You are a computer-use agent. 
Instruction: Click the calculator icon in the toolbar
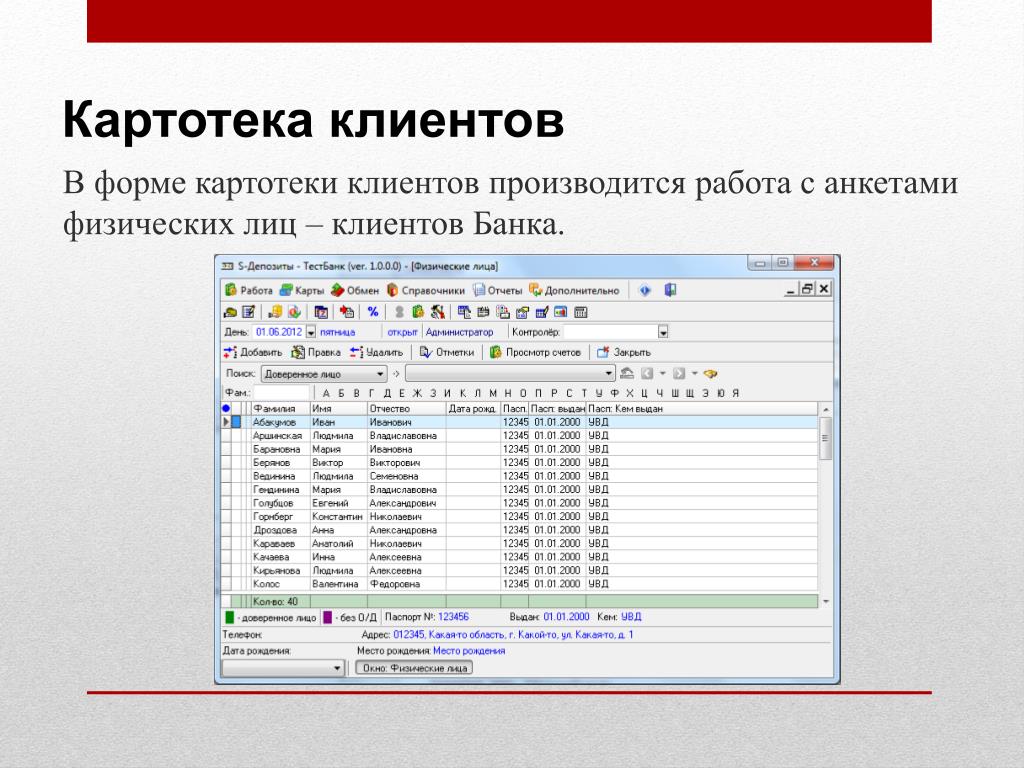coord(581,312)
